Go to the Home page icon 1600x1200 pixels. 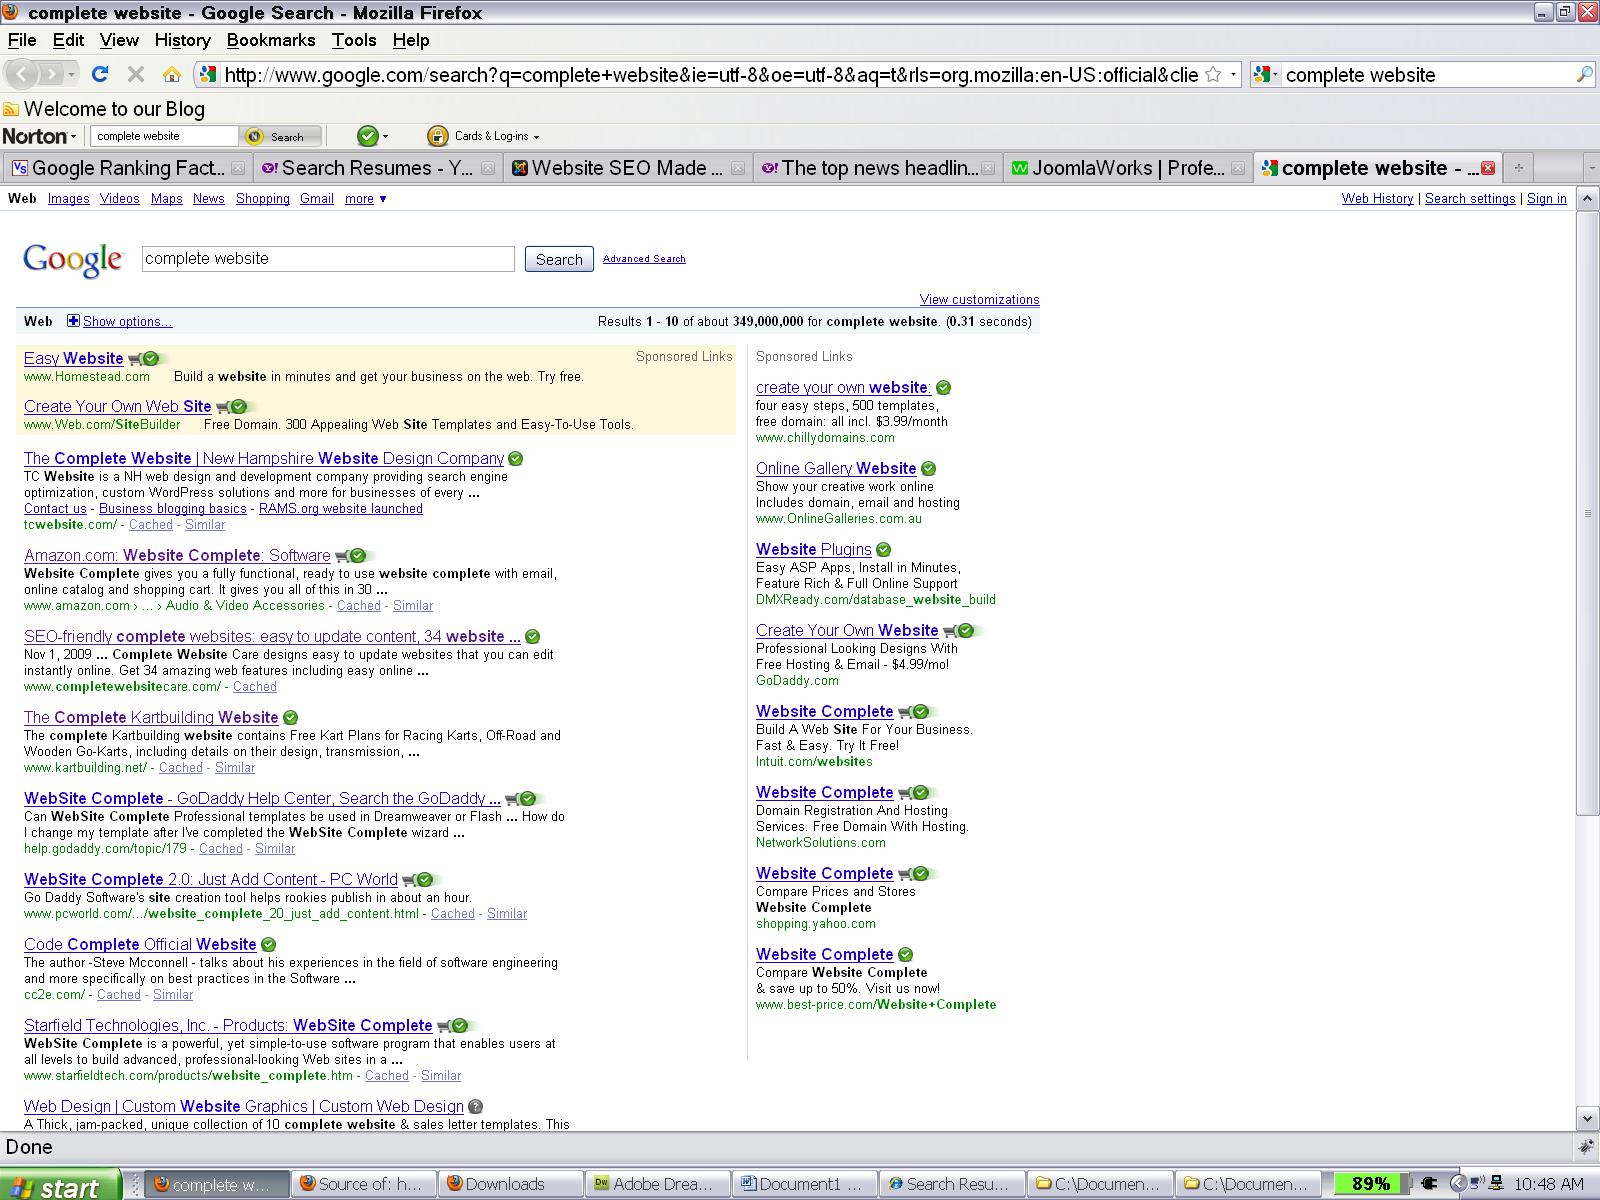[x=172, y=74]
